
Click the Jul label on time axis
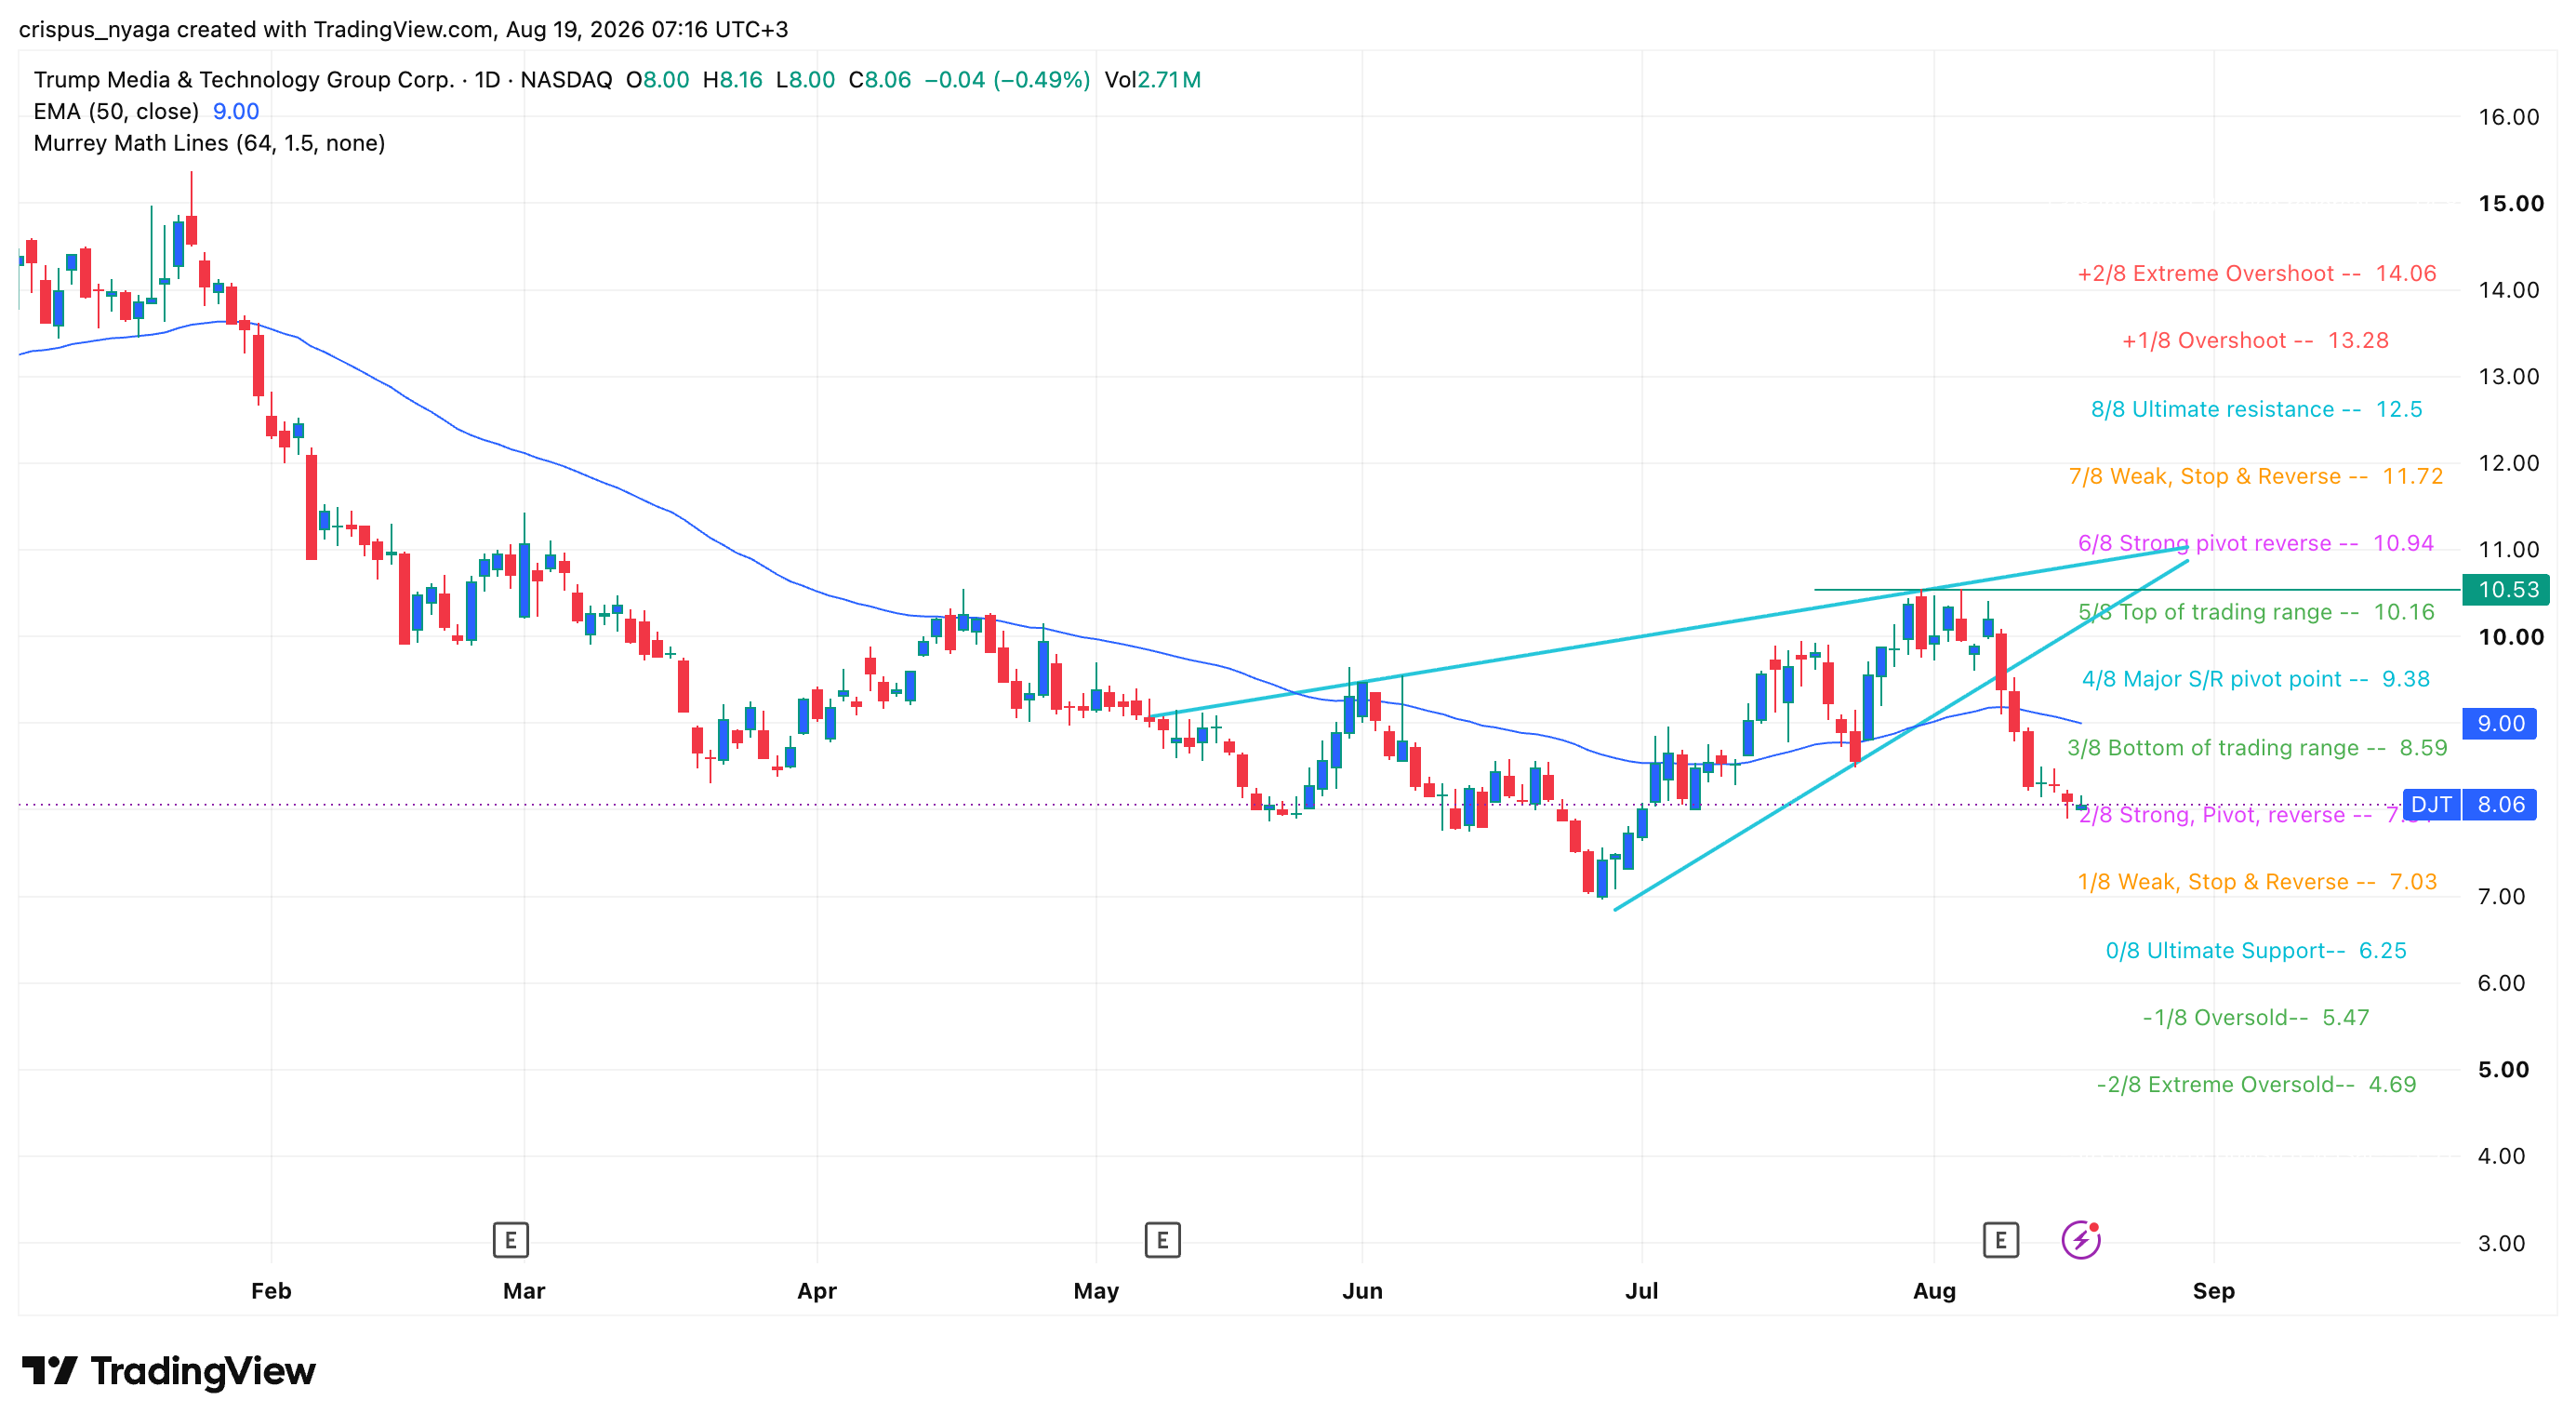coord(1641,1291)
